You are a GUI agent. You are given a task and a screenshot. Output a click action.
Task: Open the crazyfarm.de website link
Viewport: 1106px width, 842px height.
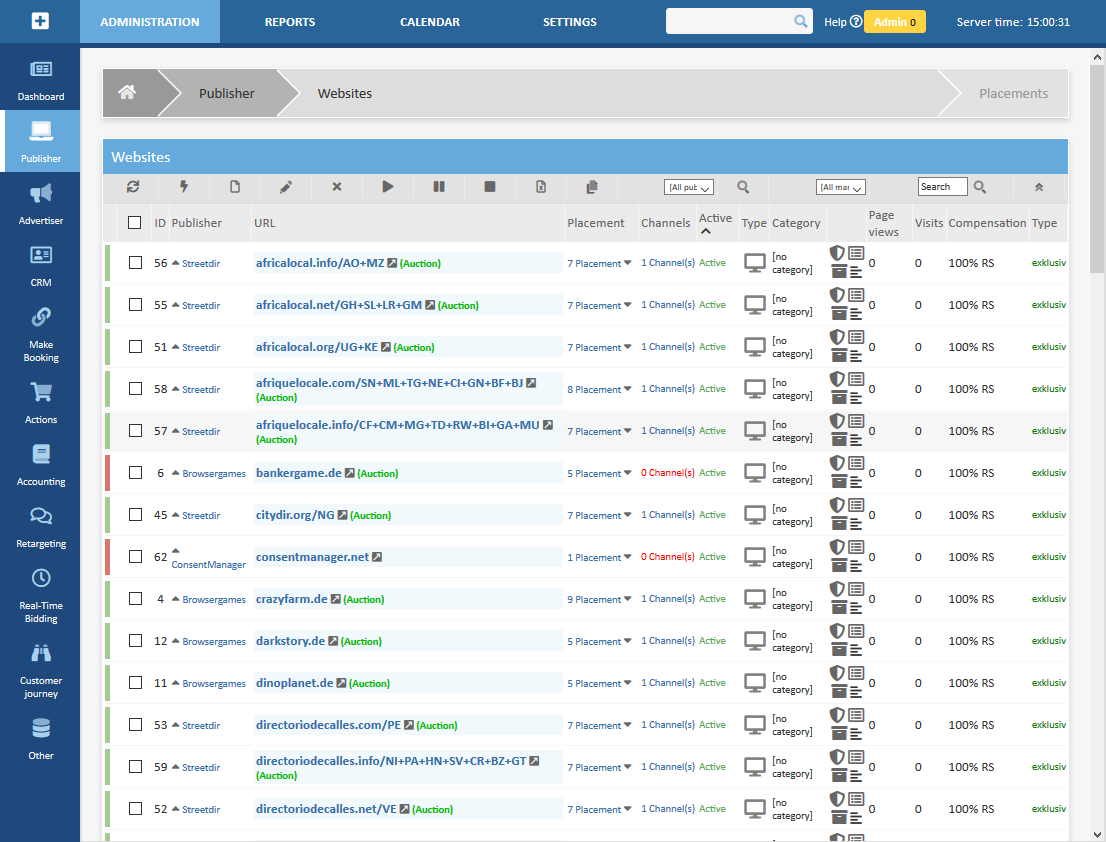point(292,599)
